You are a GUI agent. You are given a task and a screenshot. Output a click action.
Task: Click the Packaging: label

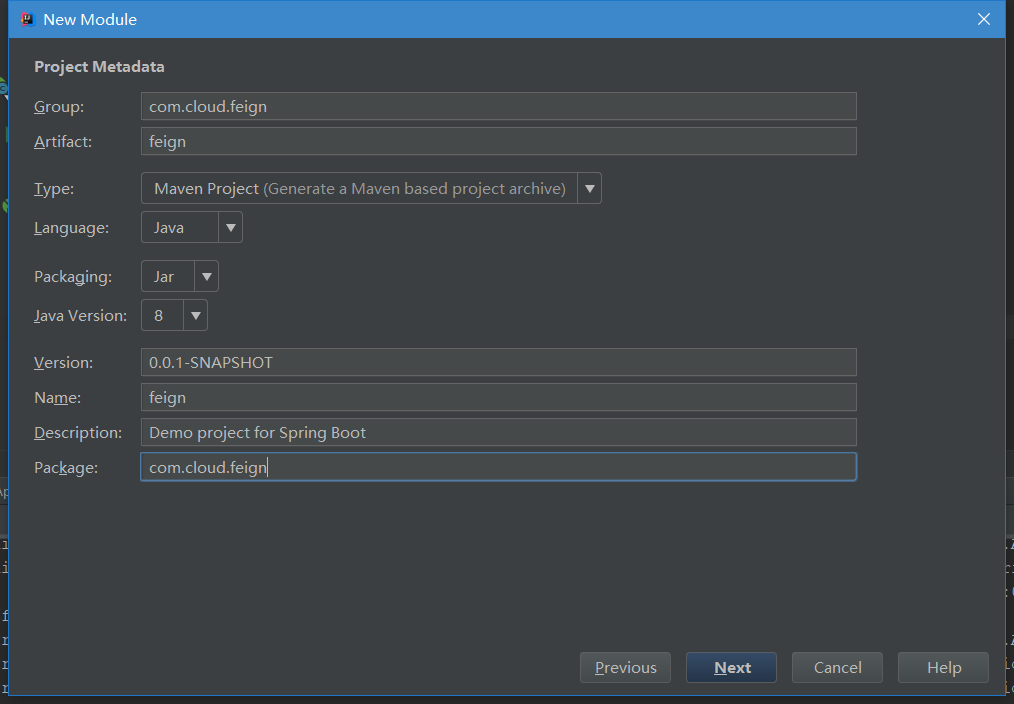pyautogui.click(x=73, y=277)
